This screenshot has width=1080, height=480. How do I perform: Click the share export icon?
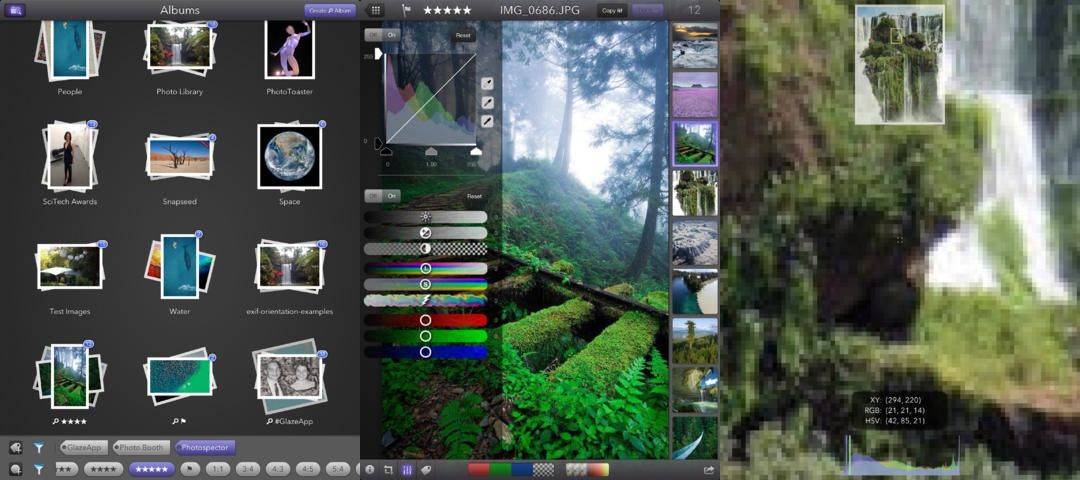click(x=709, y=469)
